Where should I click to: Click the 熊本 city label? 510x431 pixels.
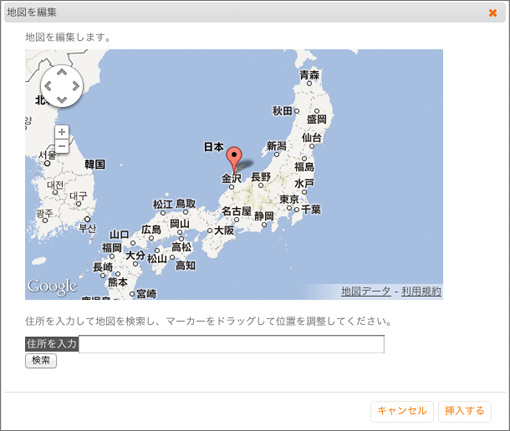[x=118, y=282]
